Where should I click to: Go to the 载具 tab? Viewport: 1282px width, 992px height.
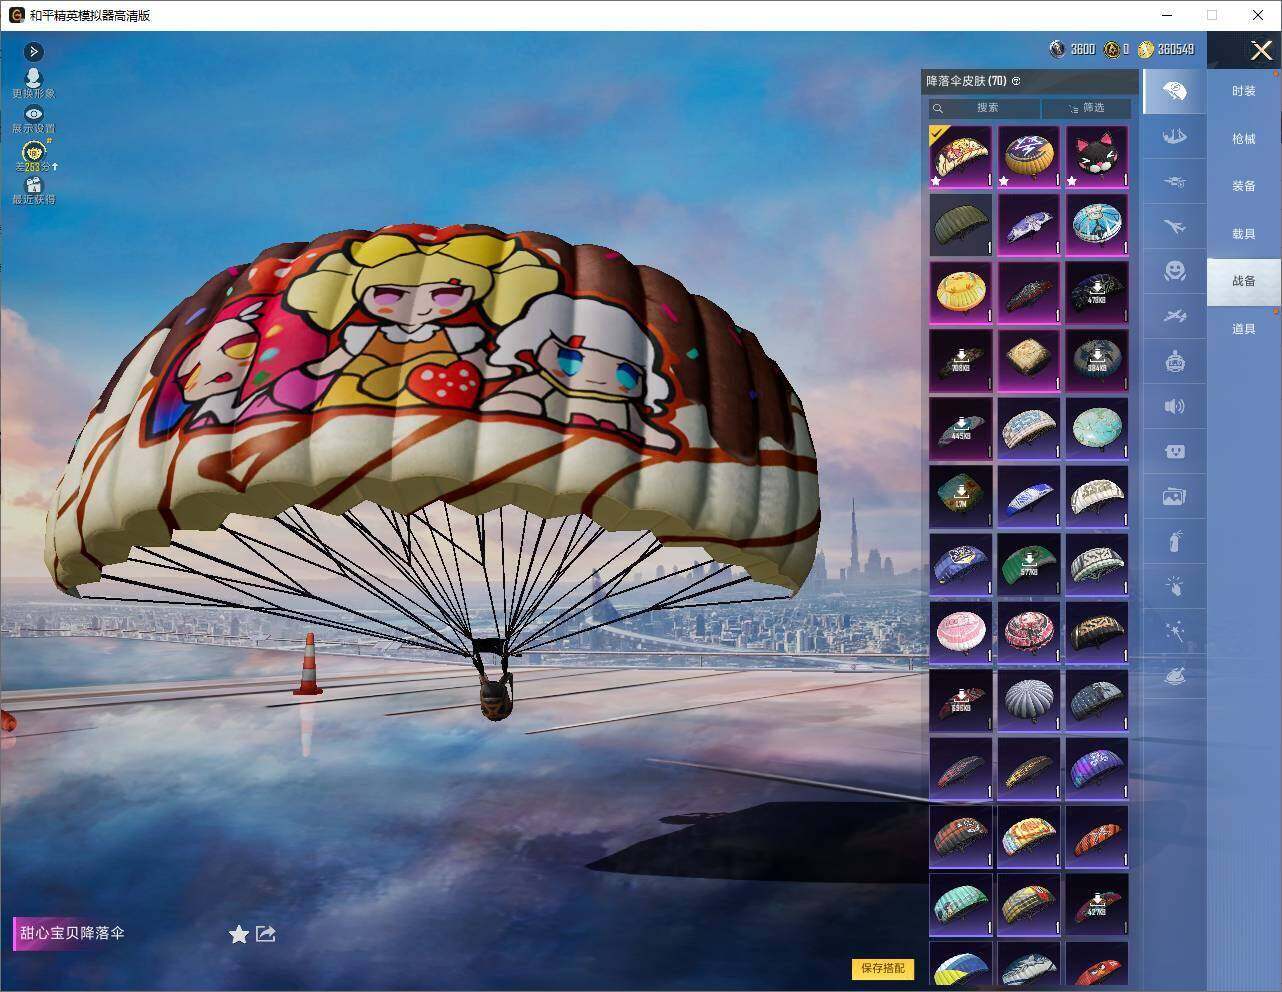[1243, 234]
